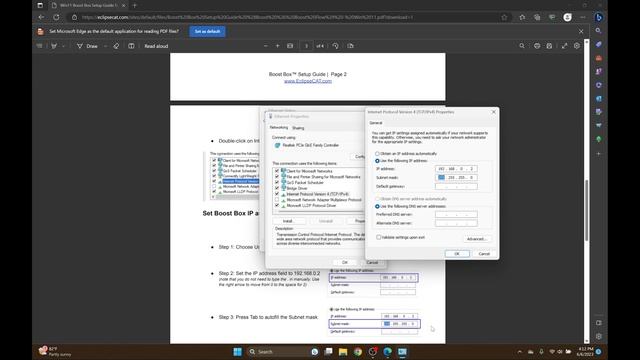Select Use the following DNS server addresses

377,207
